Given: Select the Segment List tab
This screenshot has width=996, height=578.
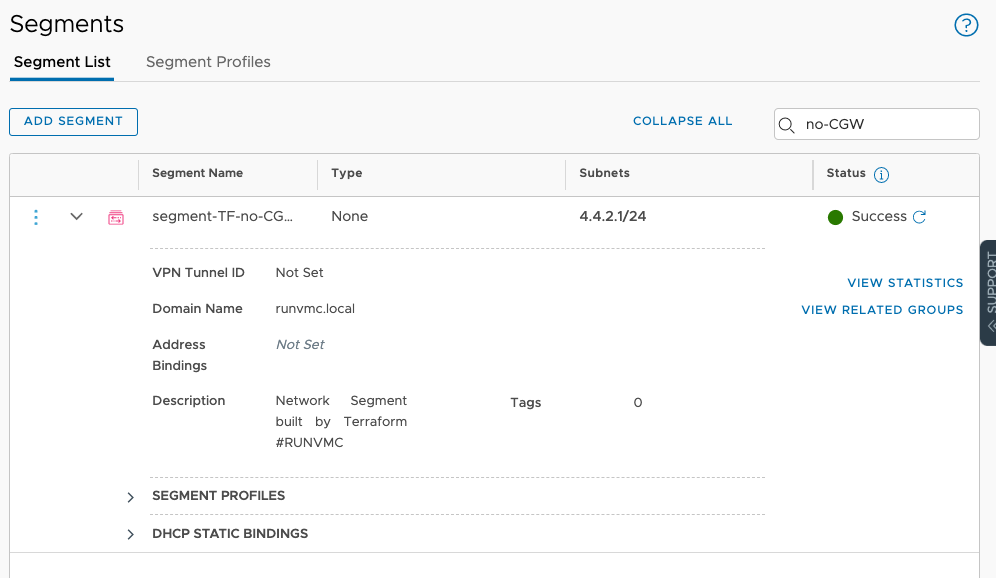Looking at the screenshot, I should [x=62, y=62].
